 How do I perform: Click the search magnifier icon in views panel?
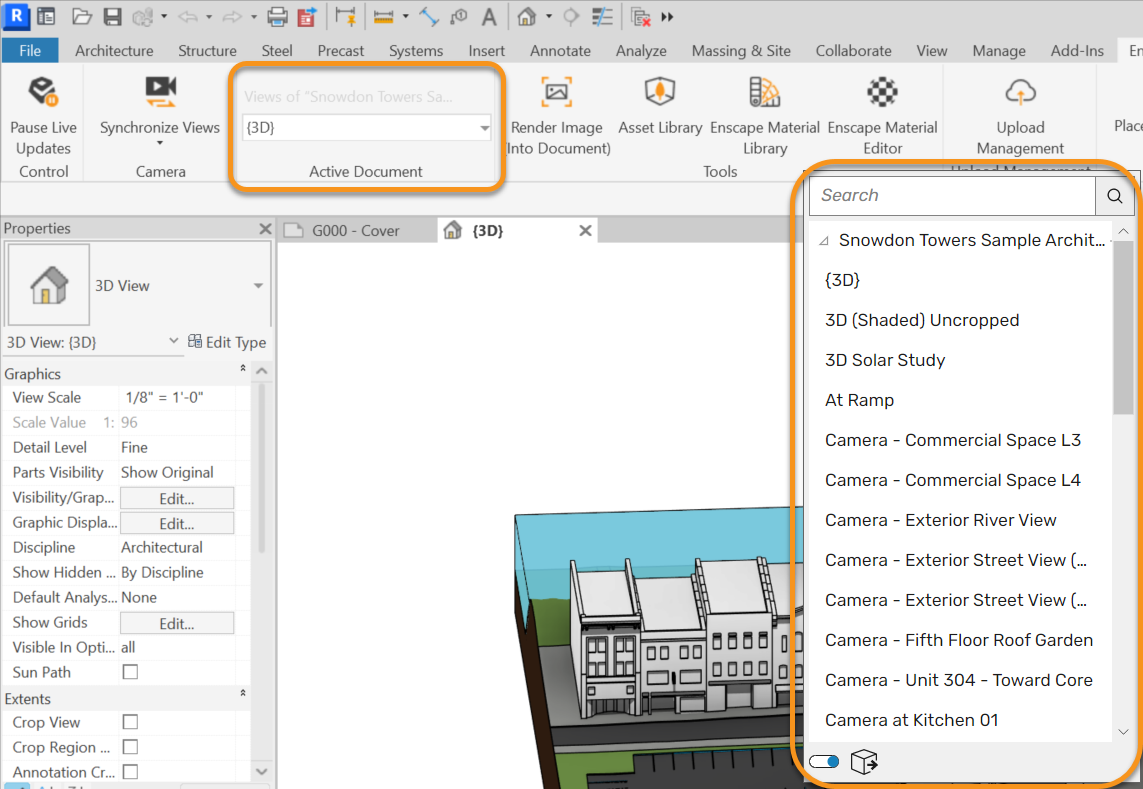pos(1115,195)
